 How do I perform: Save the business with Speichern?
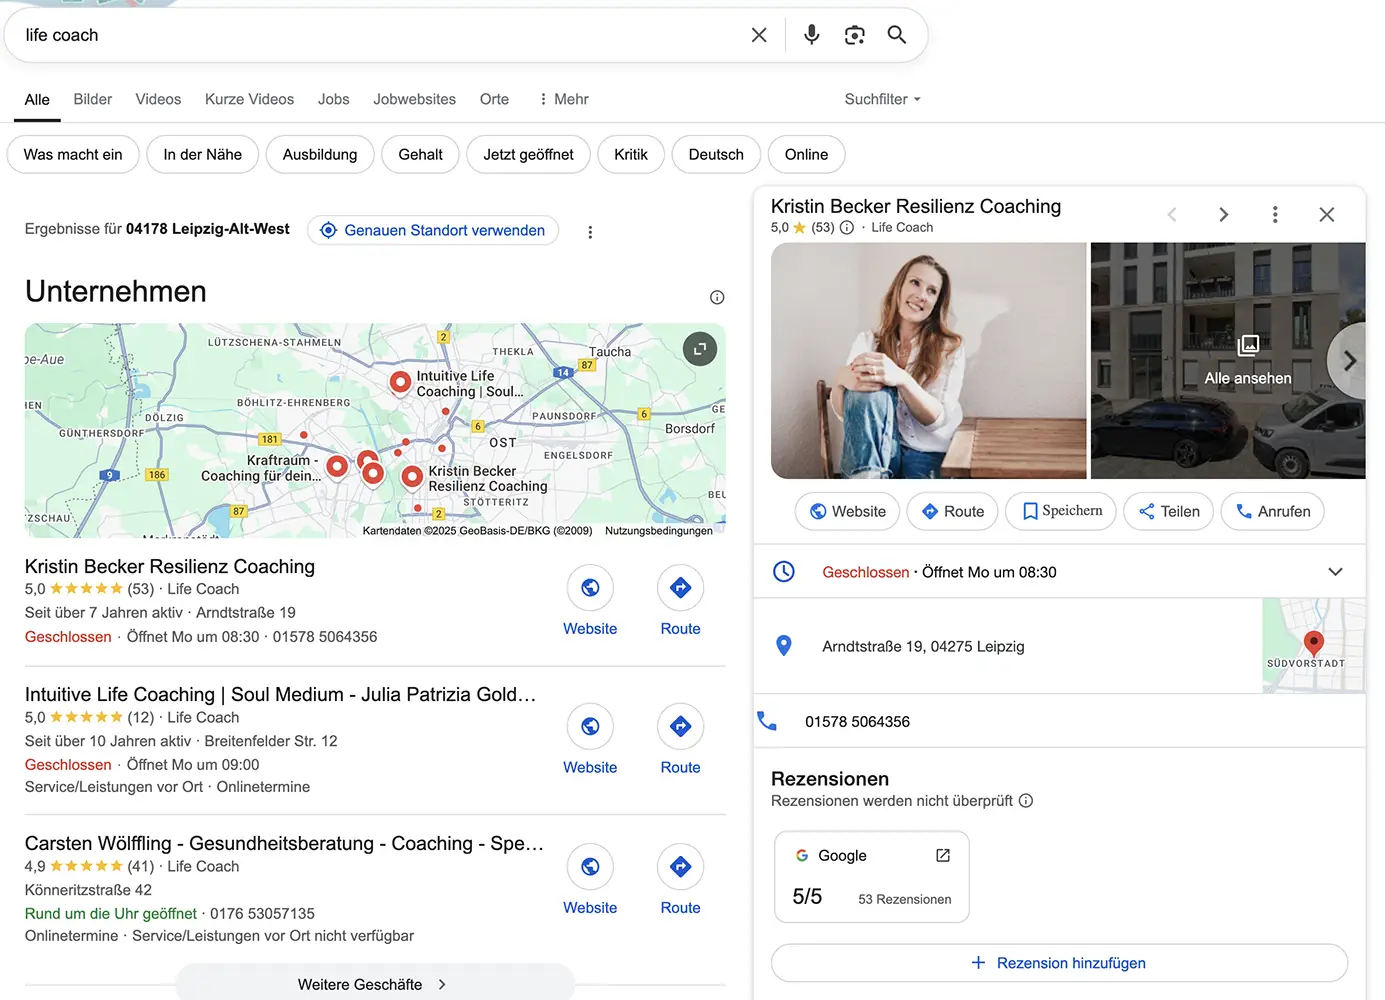coord(1061,511)
